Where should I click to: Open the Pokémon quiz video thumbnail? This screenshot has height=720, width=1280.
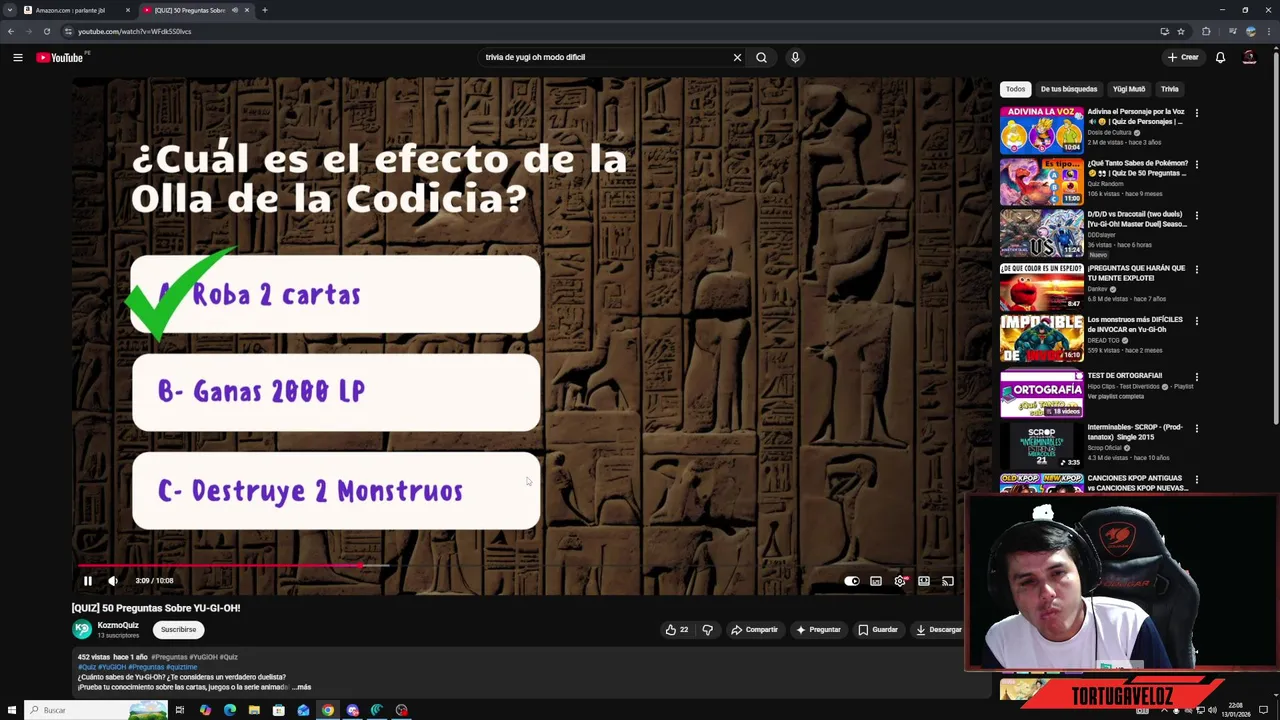tap(1041, 181)
